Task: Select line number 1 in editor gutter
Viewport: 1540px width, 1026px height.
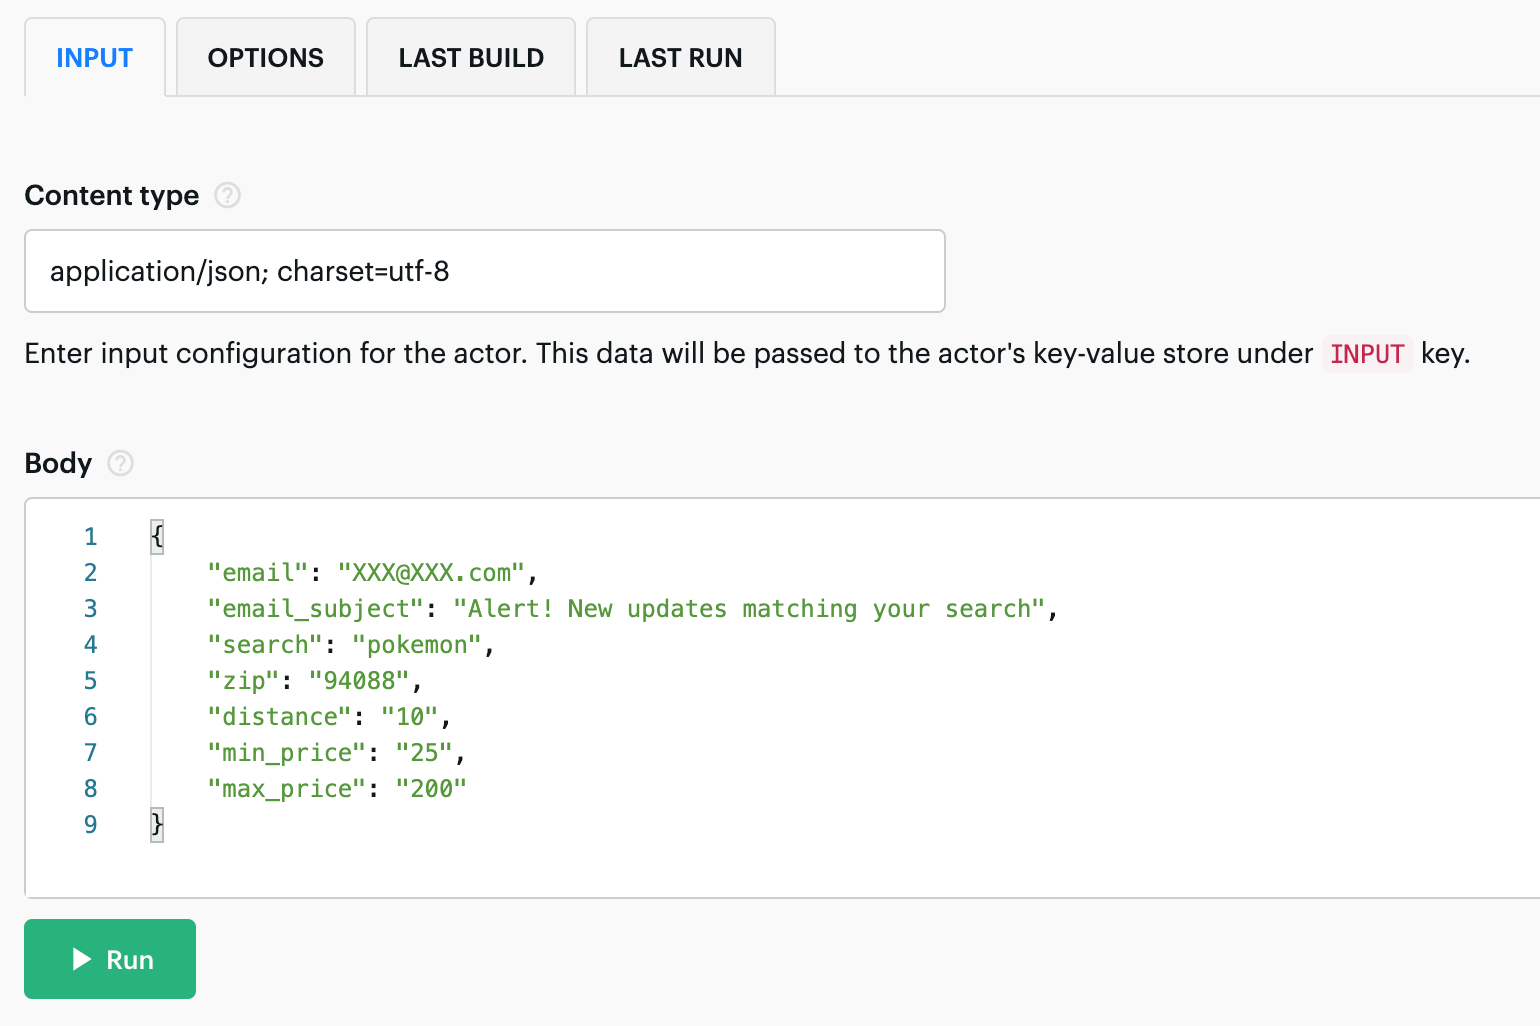Action: pos(91,537)
